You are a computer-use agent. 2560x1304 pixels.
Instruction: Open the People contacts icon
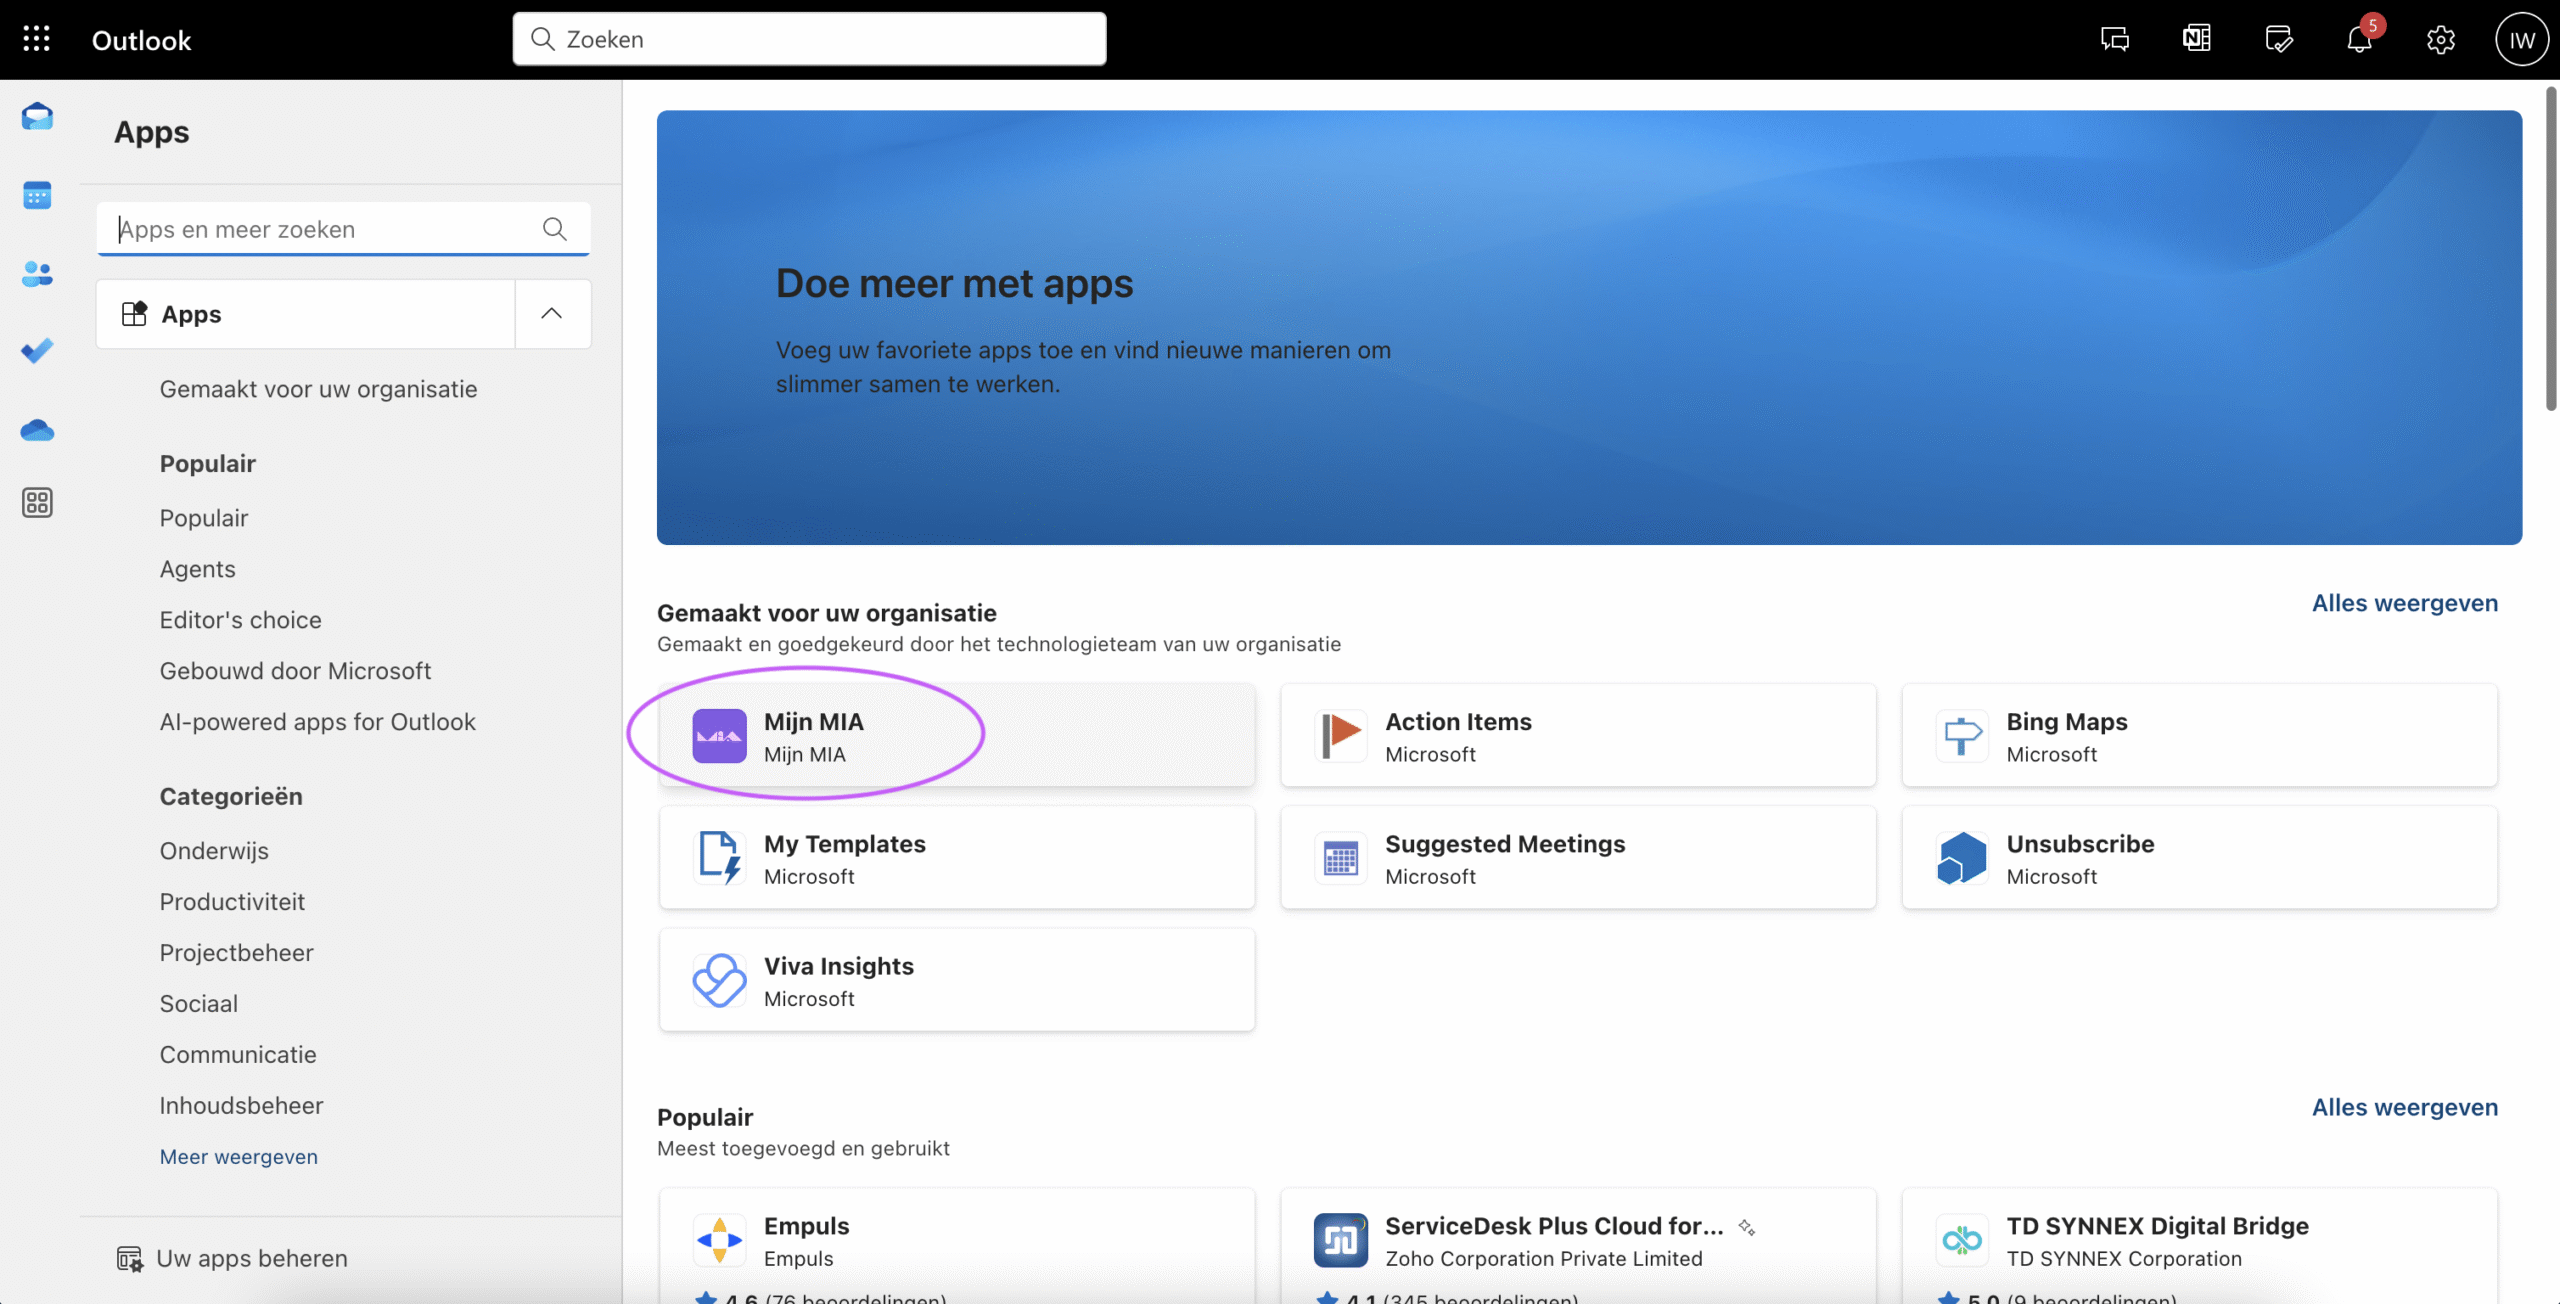[37, 273]
